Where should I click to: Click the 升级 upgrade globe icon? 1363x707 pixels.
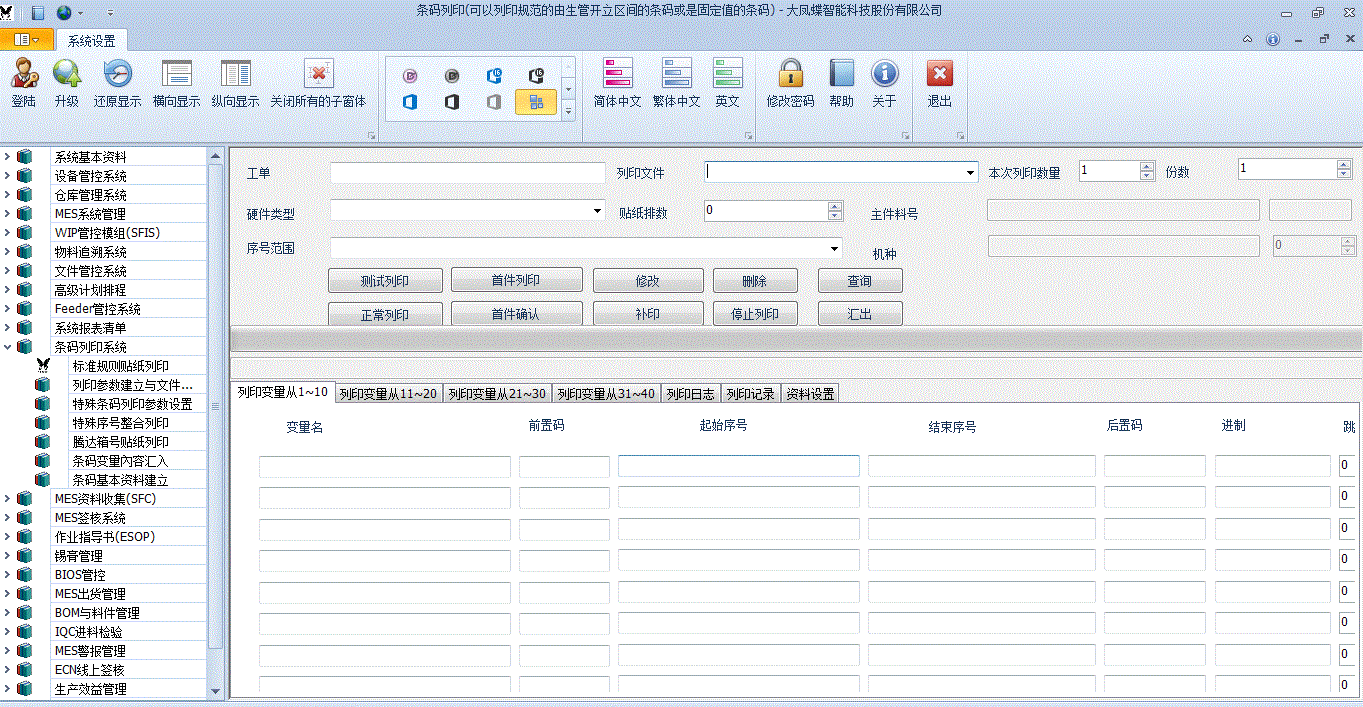(67, 75)
